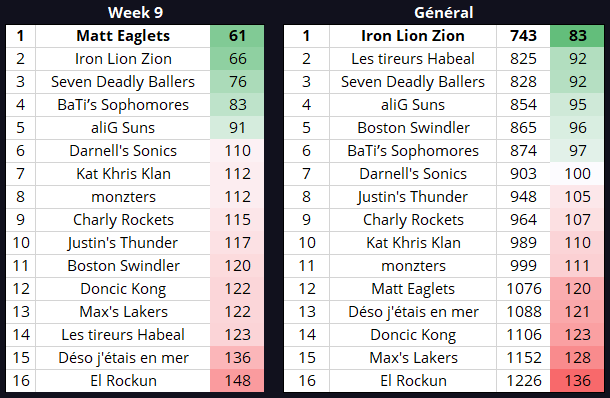This screenshot has height=398, width=610.
Task: Open Seven Deadly Ballers in Week 9
Action: click(123, 82)
